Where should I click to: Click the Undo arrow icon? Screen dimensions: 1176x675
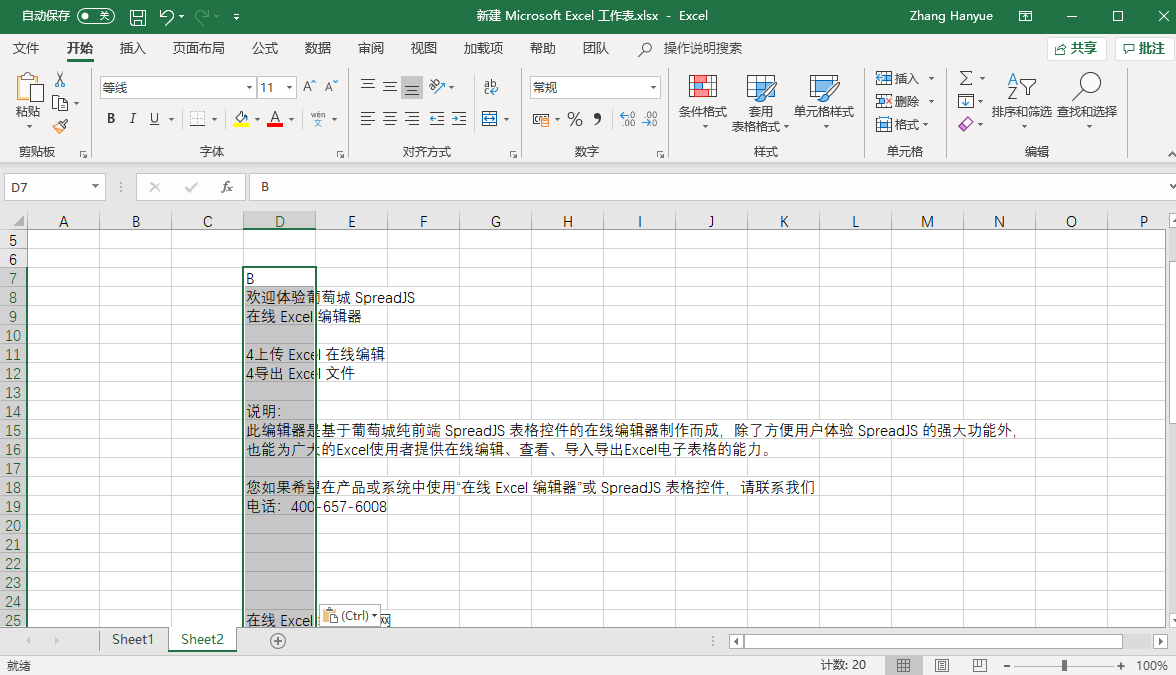[x=166, y=16]
